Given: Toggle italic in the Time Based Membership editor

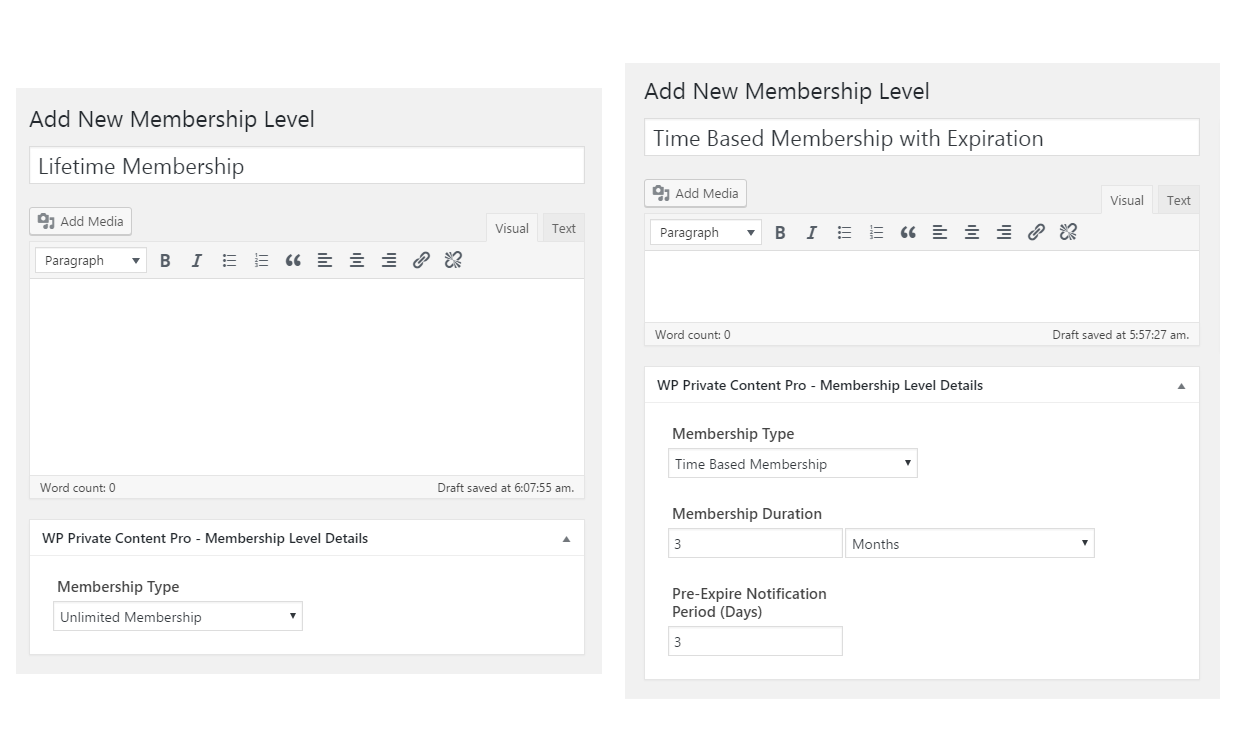Looking at the screenshot, I should click(812, 232).
